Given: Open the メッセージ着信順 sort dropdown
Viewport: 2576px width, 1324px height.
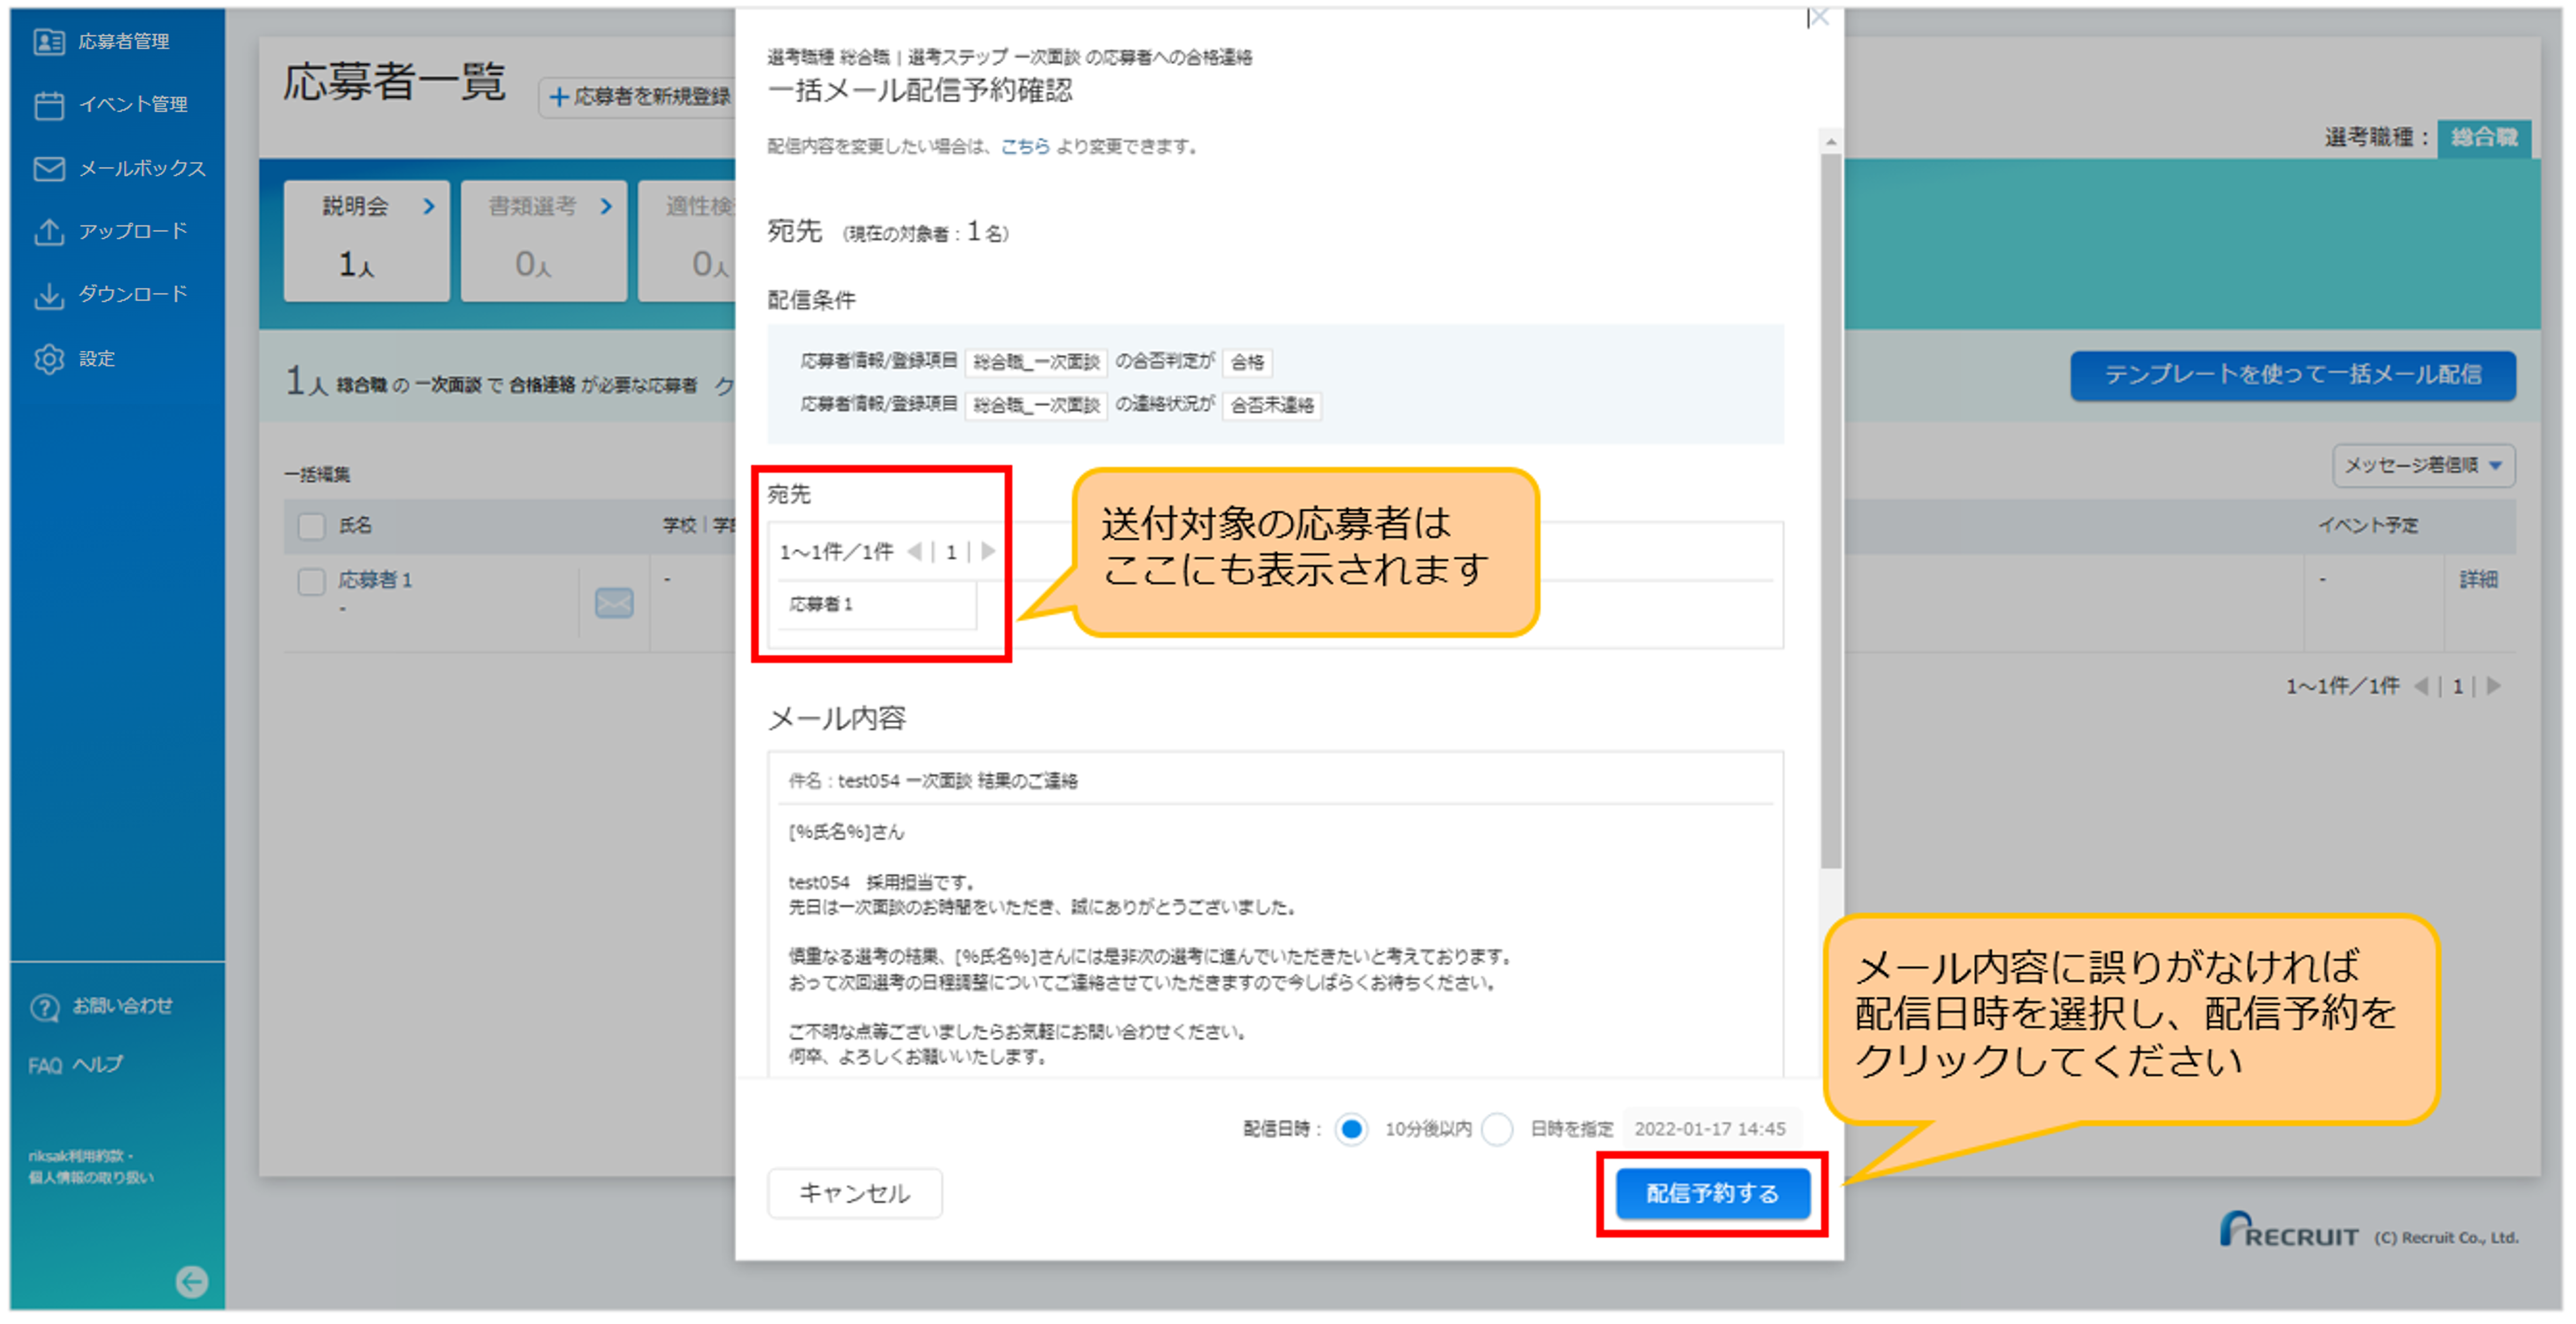Looking at the screenshot, I should coord(2423,465).
